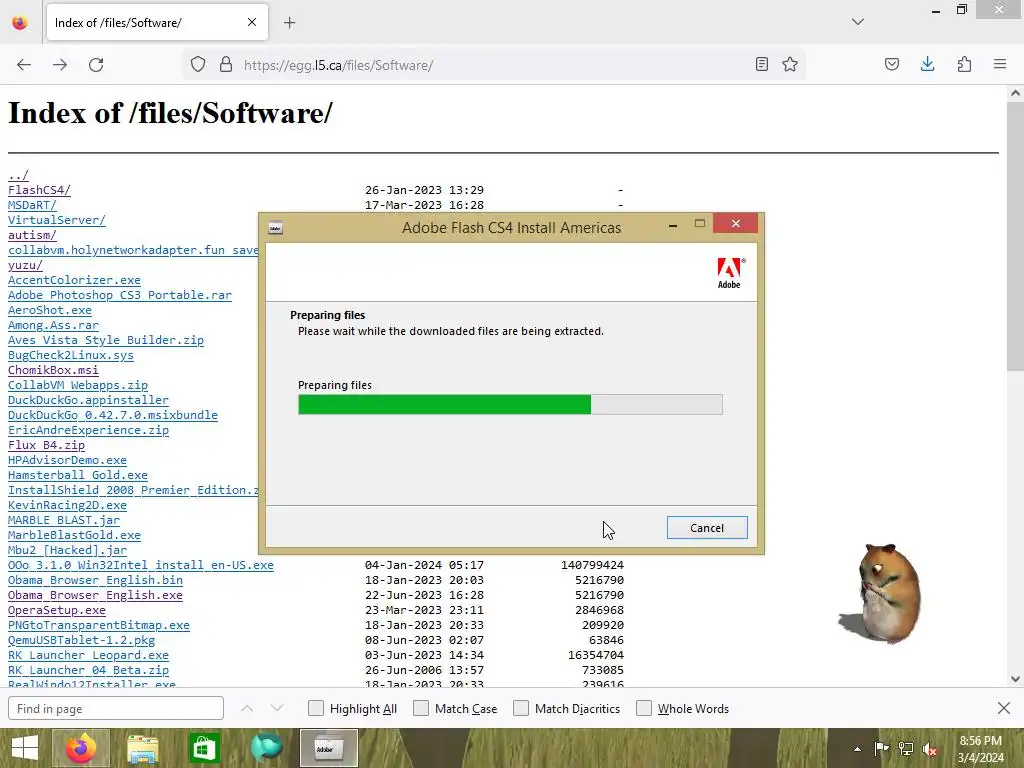Open File Explorer from the taskbar
Image resolution: width=1024 pixels, height=768 pixels.
point(142,748)
